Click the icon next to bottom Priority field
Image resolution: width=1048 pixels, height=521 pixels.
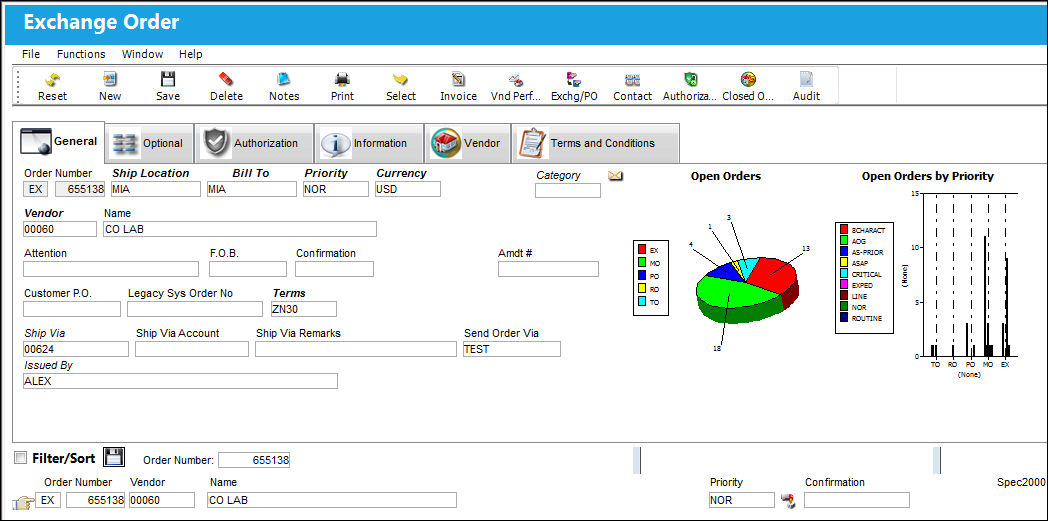(788, 500)
